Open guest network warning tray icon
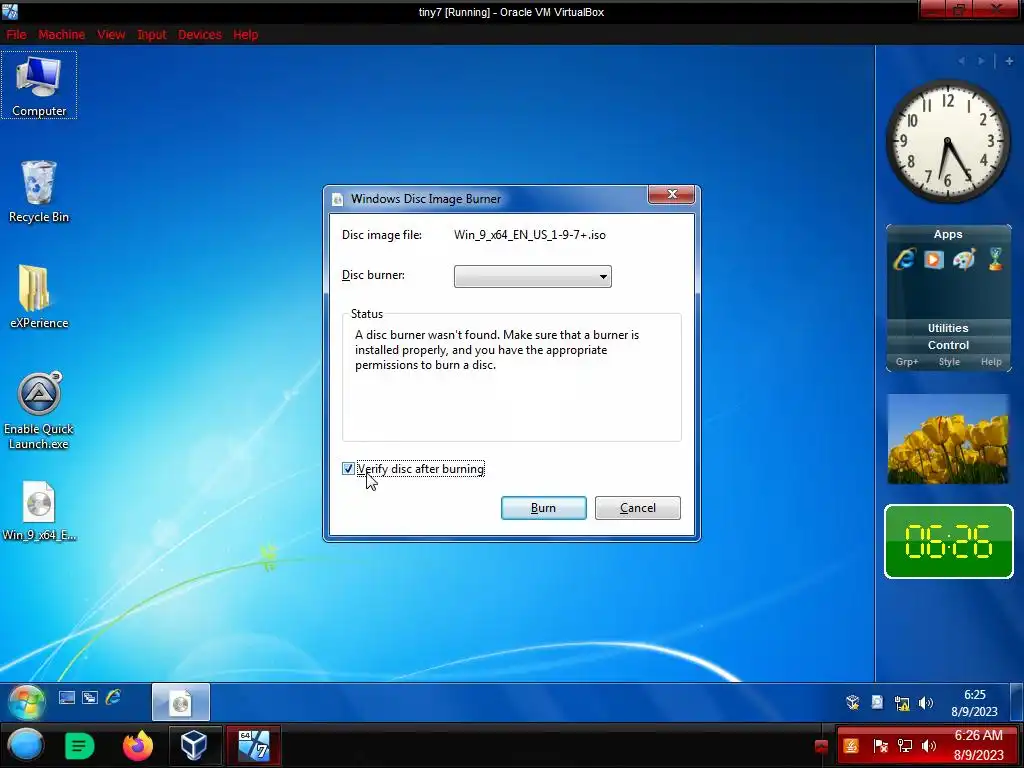Image resolution: width=1024 pixels, height=768 pixels. pyautogui.click(x=902, y=703)
